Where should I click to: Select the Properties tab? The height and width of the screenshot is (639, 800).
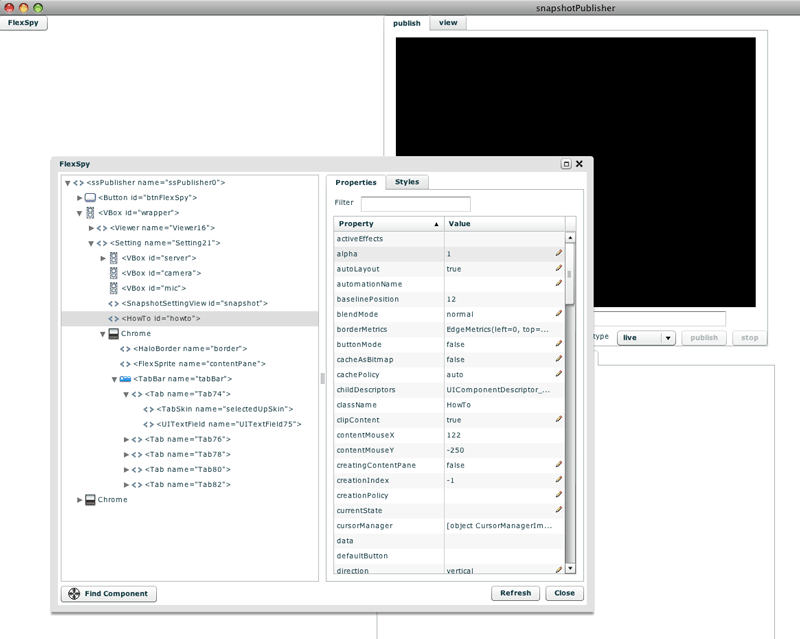click(356, 182)
